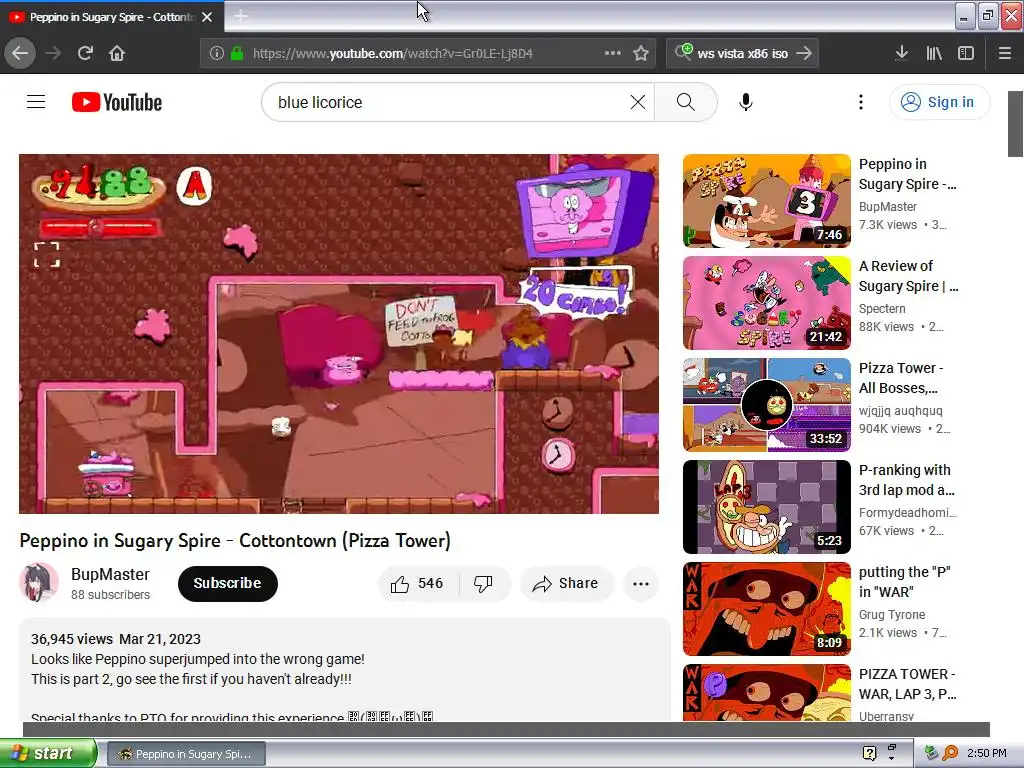
Task: Open putting the P in WAR video title
Action: click(904, 581)
